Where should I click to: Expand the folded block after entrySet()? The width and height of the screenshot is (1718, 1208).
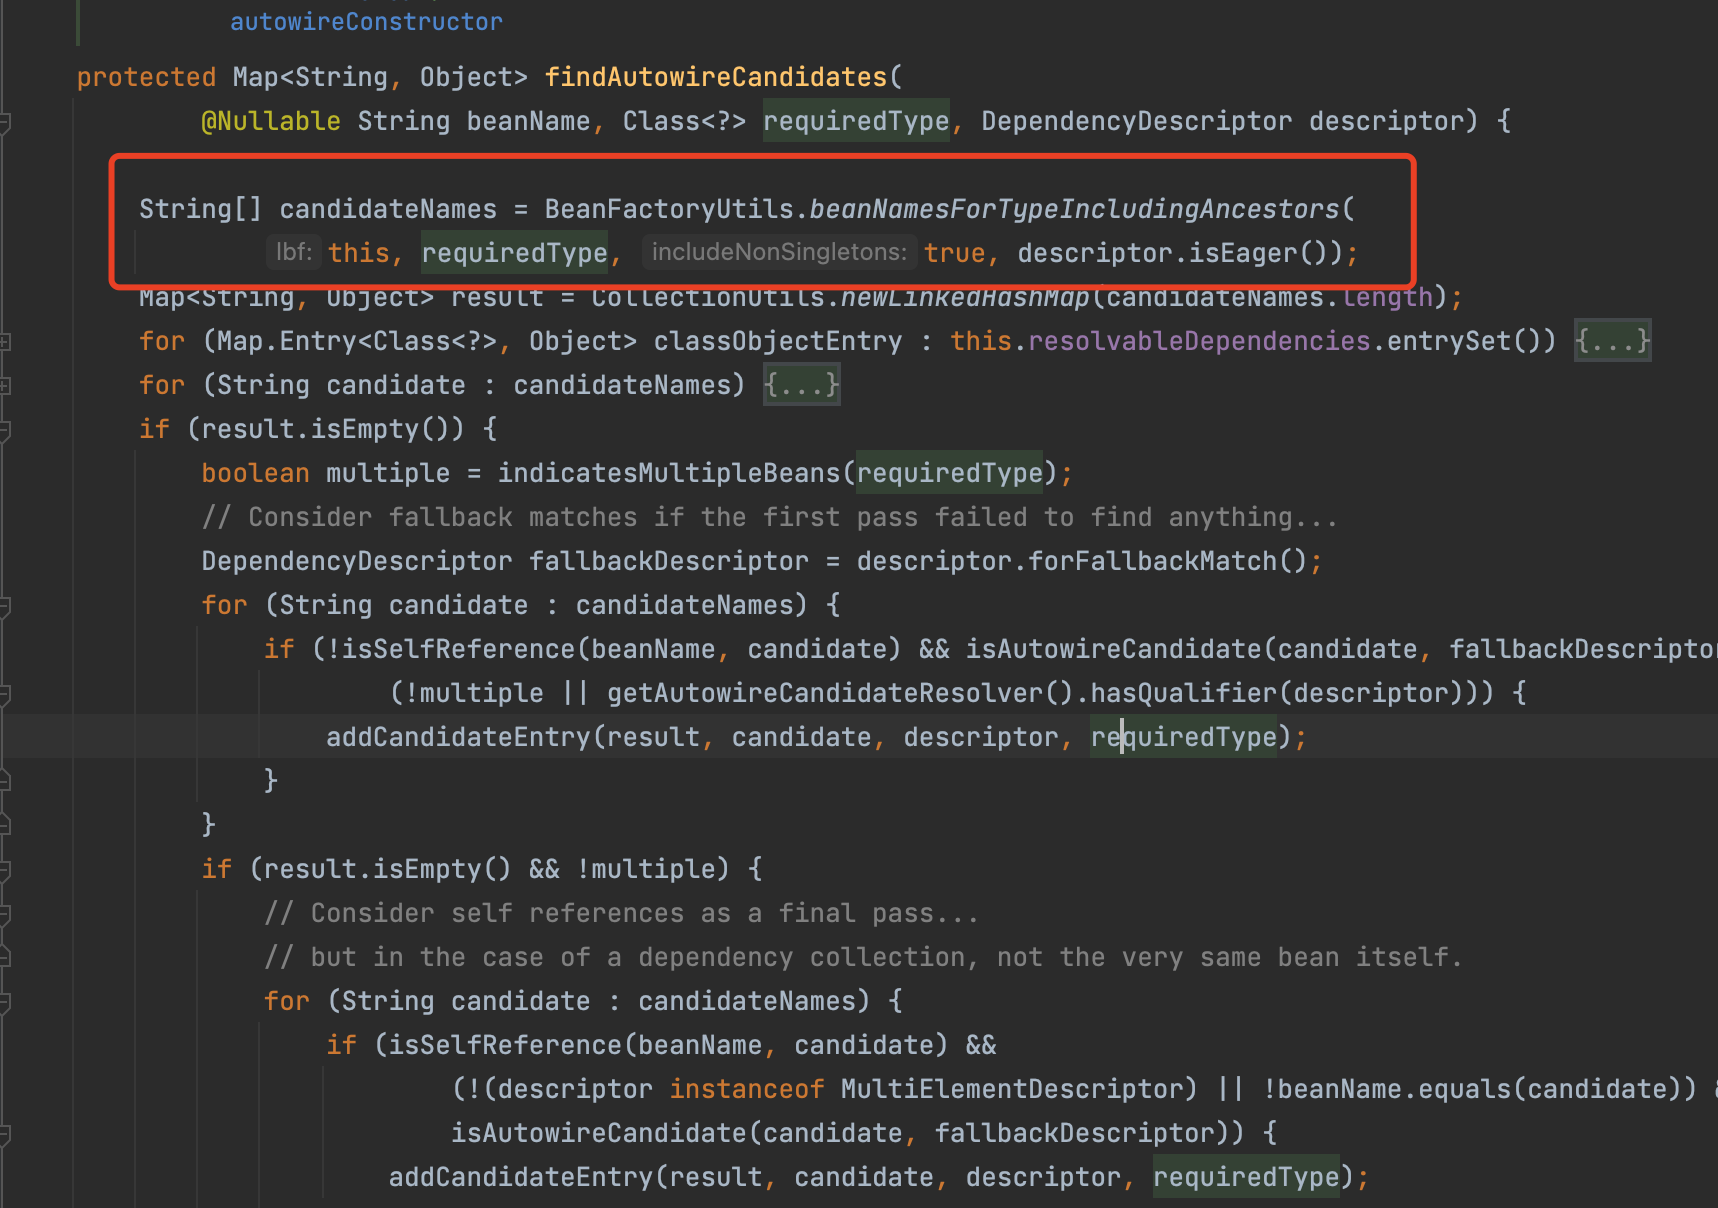click(1612, 341)
